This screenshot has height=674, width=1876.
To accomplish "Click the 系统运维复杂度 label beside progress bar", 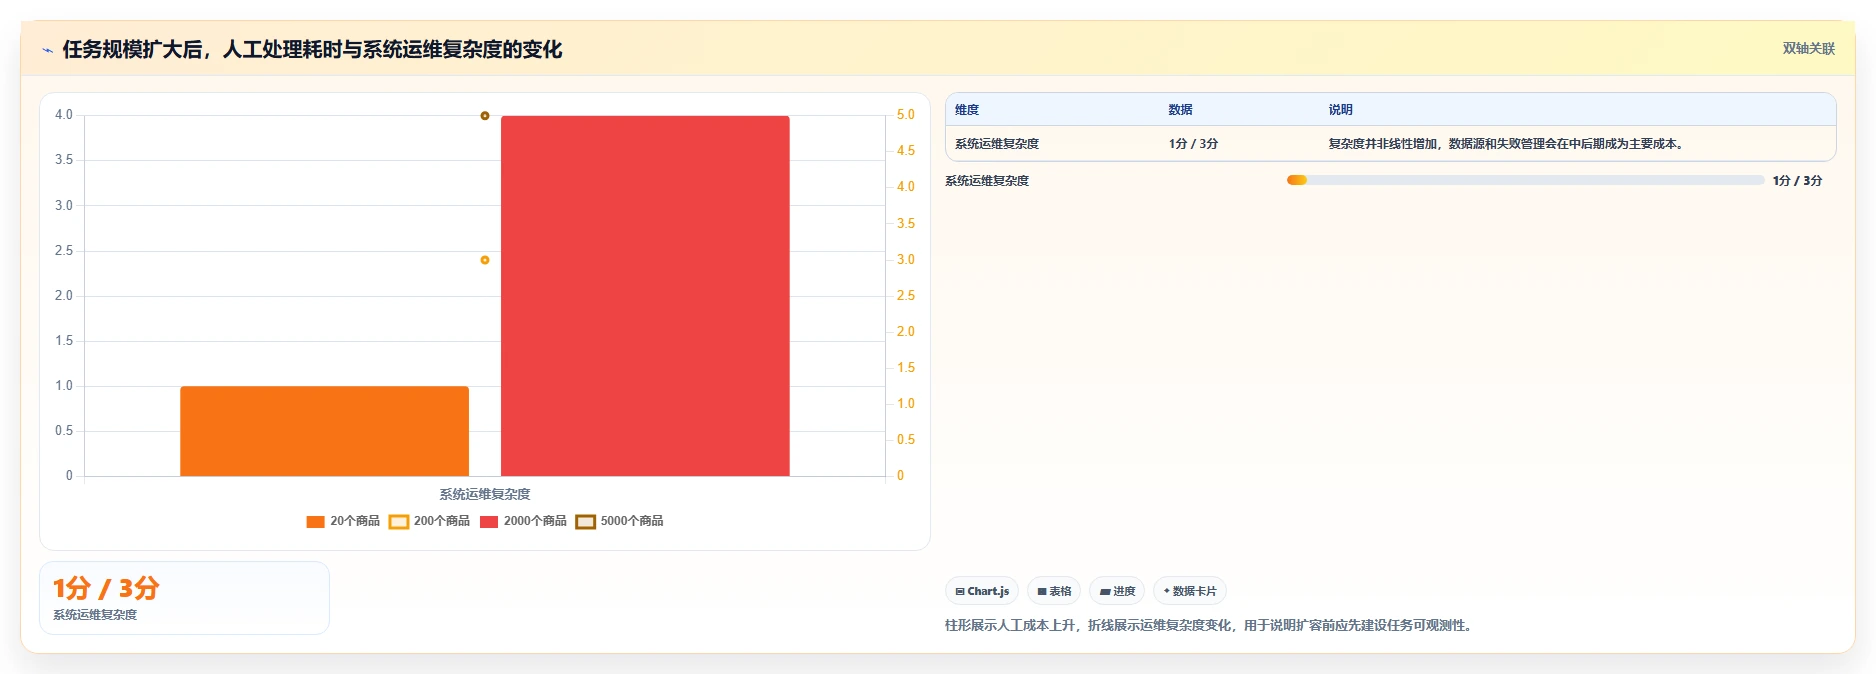I will pos(987,181).
